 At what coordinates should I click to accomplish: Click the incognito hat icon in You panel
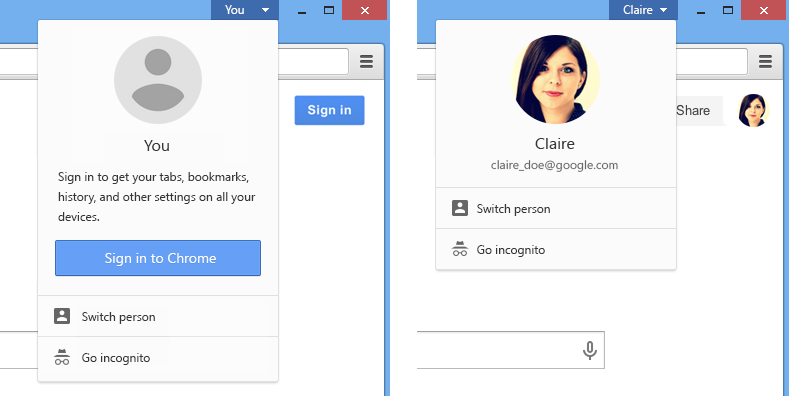point(62,357)
